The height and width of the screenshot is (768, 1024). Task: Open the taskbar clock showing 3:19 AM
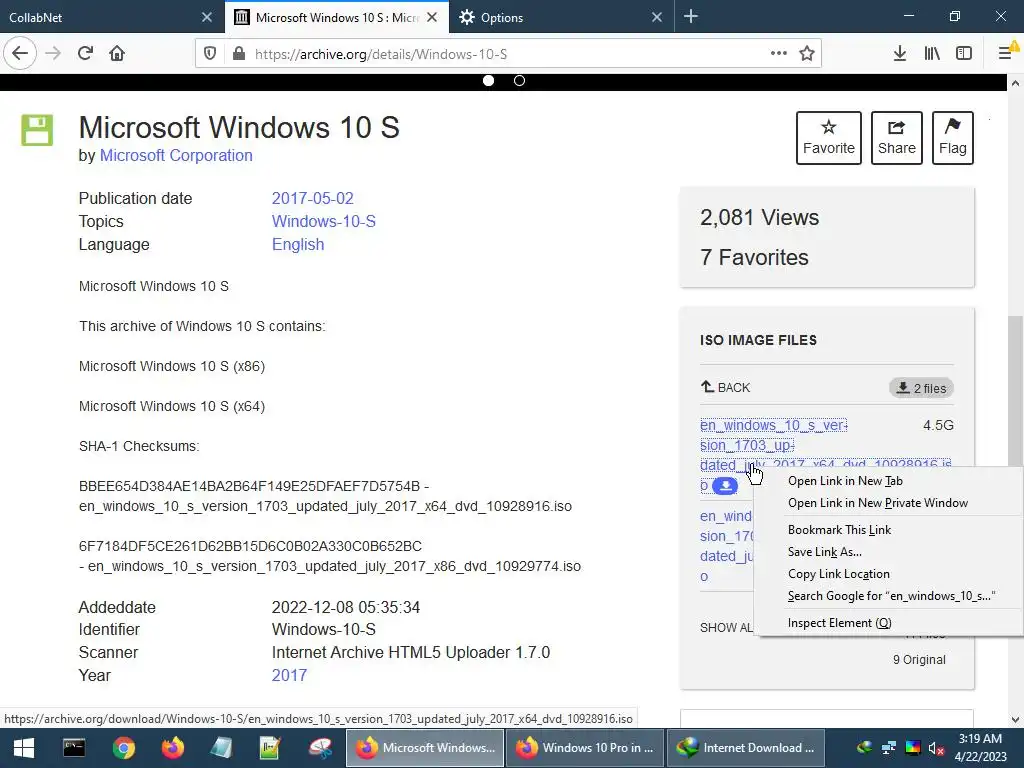coord(980,748)
